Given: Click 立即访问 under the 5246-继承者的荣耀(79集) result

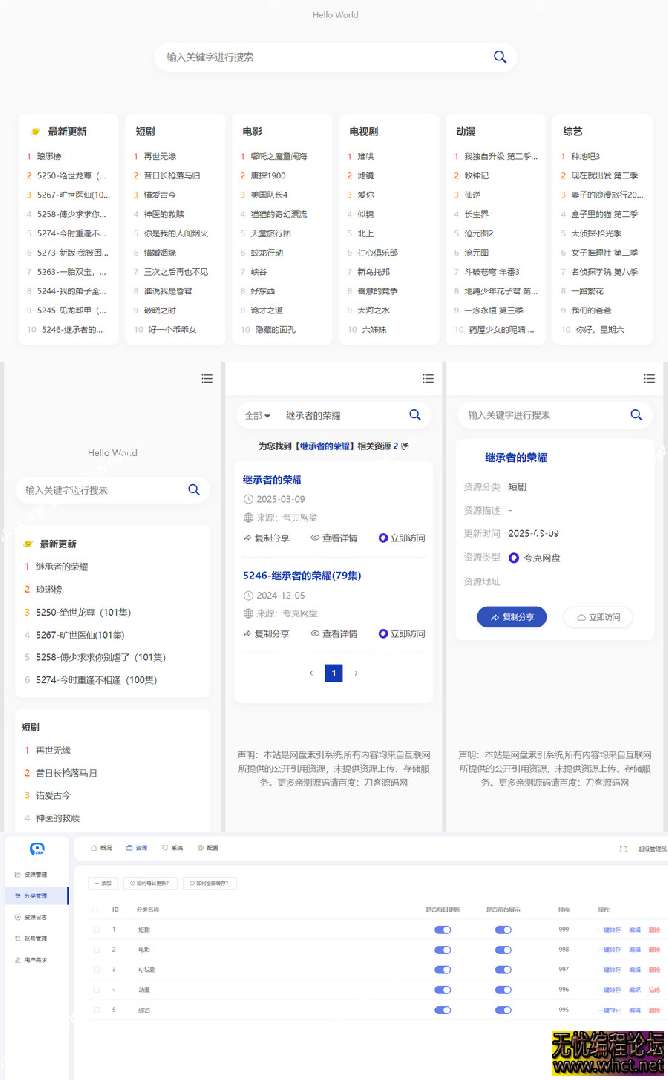Looking at the screenshot, I should pos(402,634).
